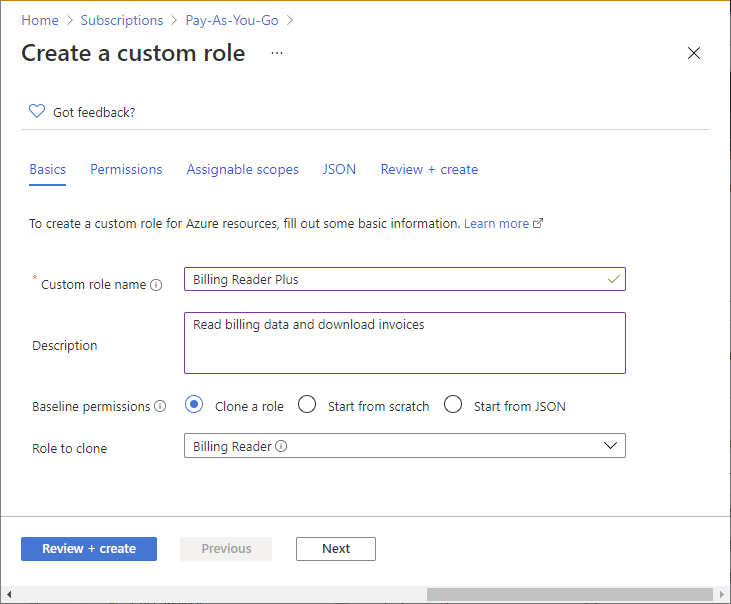Viewport: 731px width, 604px height.
Task: Close the Create a custom role pane
Action: point(694,53)
